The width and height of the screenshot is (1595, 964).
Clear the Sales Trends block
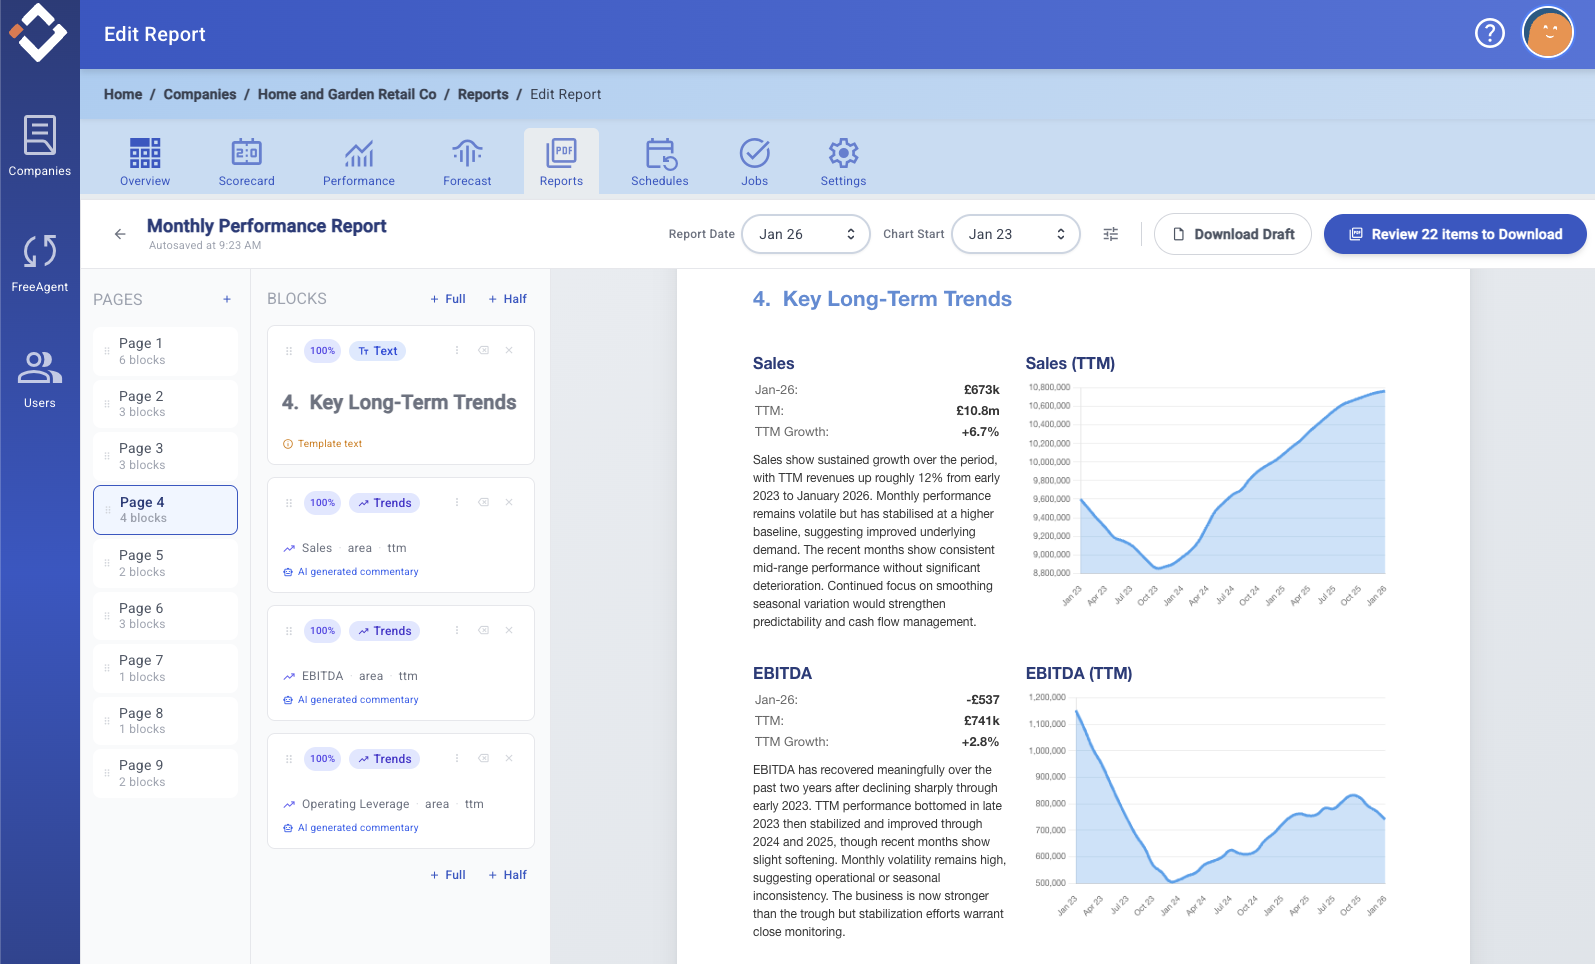[483, 503]
